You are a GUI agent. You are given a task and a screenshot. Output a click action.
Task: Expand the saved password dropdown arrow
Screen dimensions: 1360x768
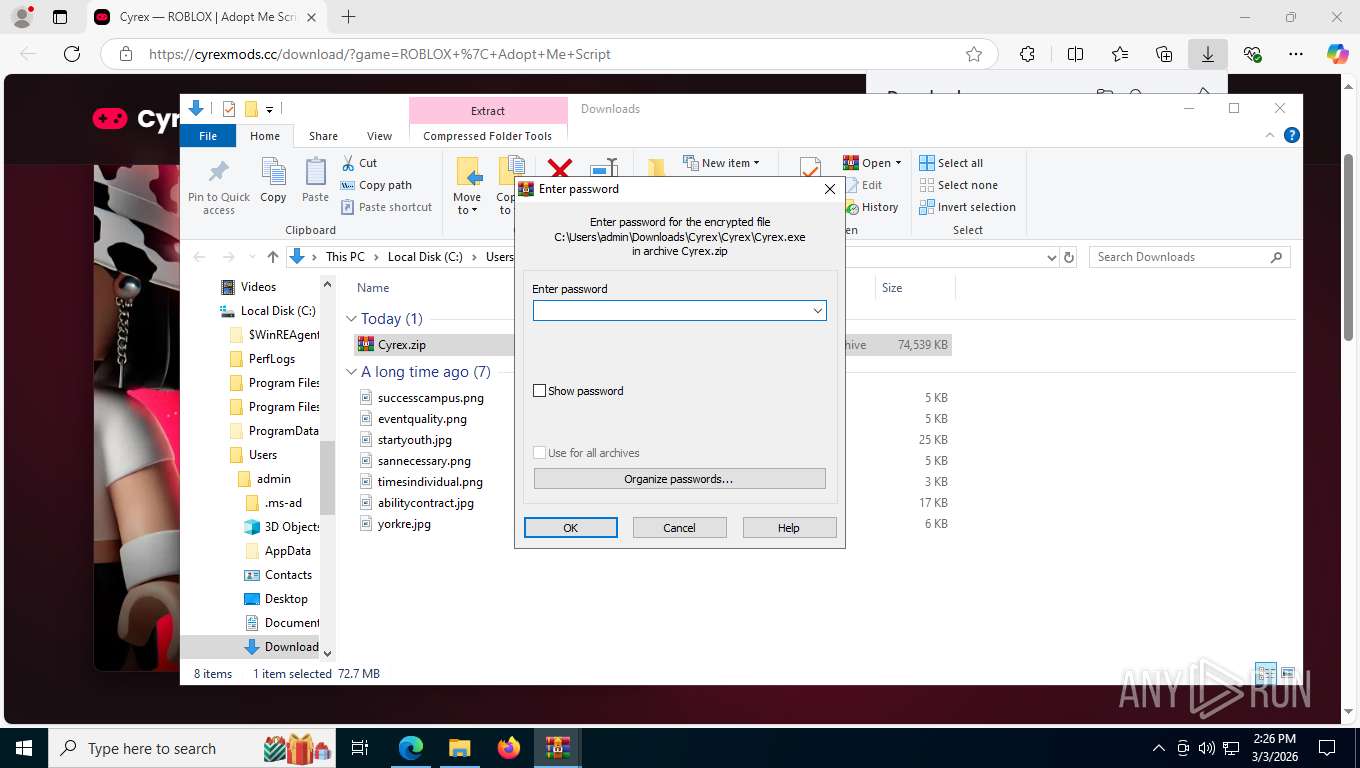(818, 311)
